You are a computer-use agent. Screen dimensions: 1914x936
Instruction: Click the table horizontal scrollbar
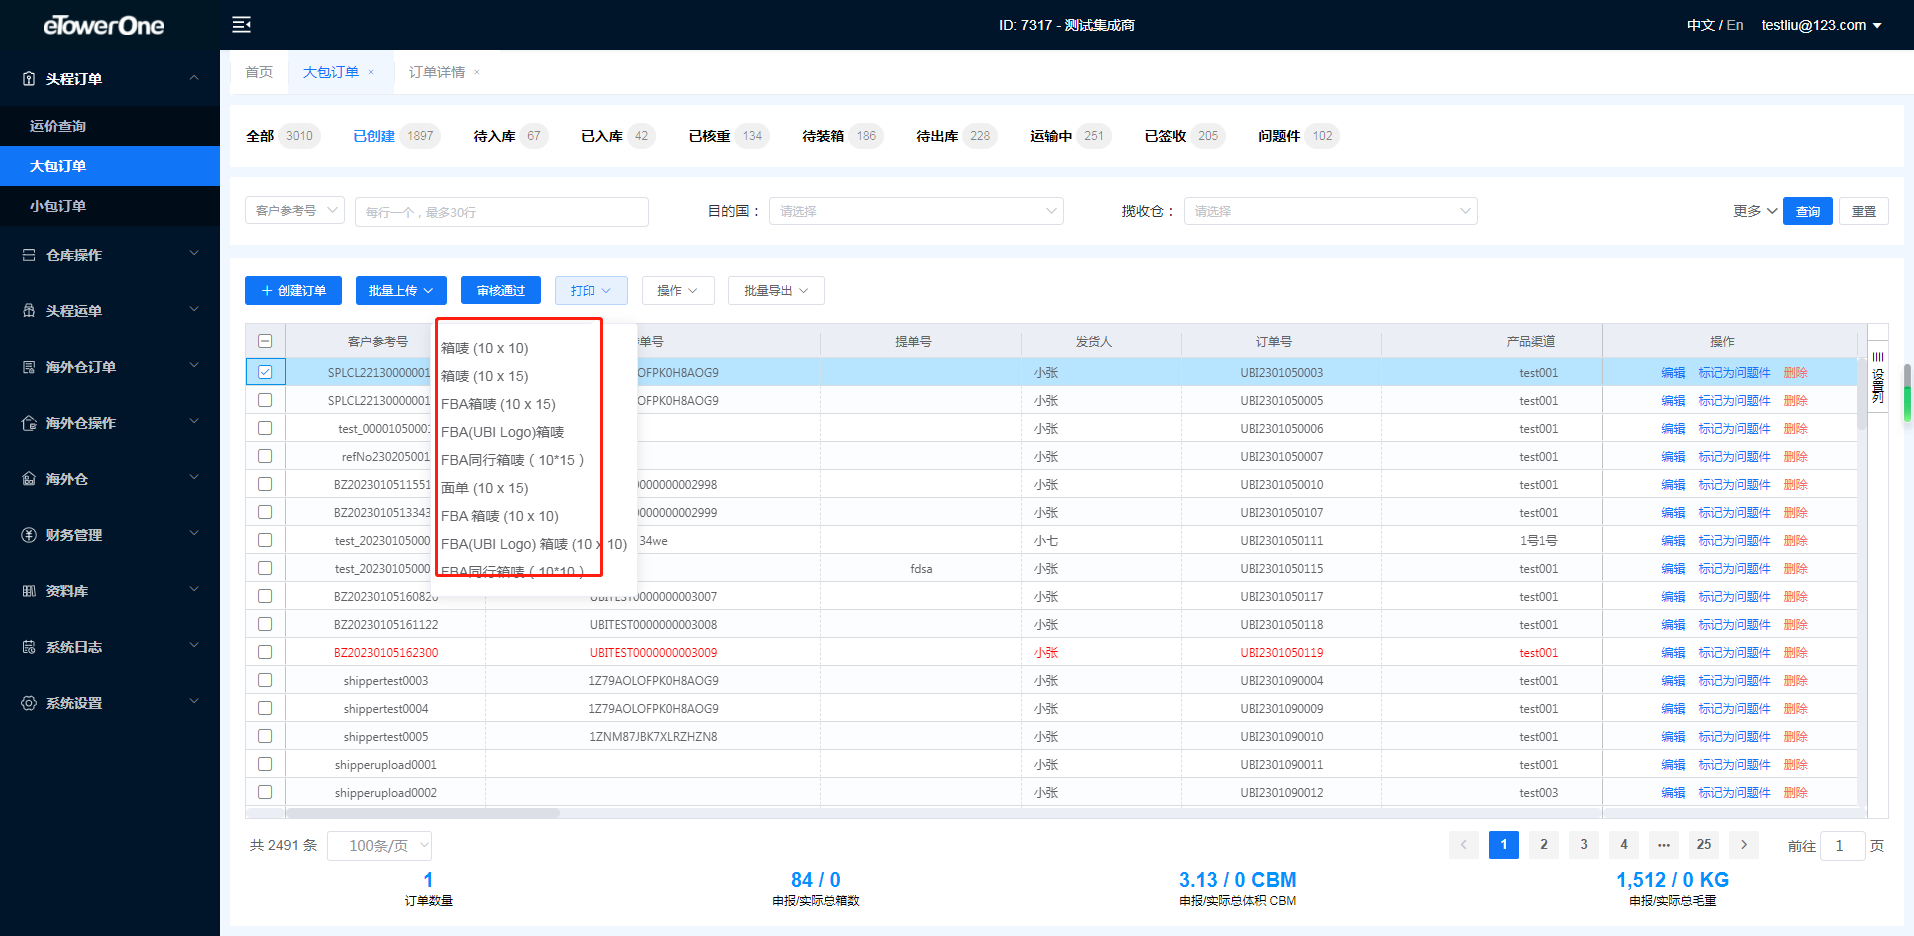(x=423, y=813)
